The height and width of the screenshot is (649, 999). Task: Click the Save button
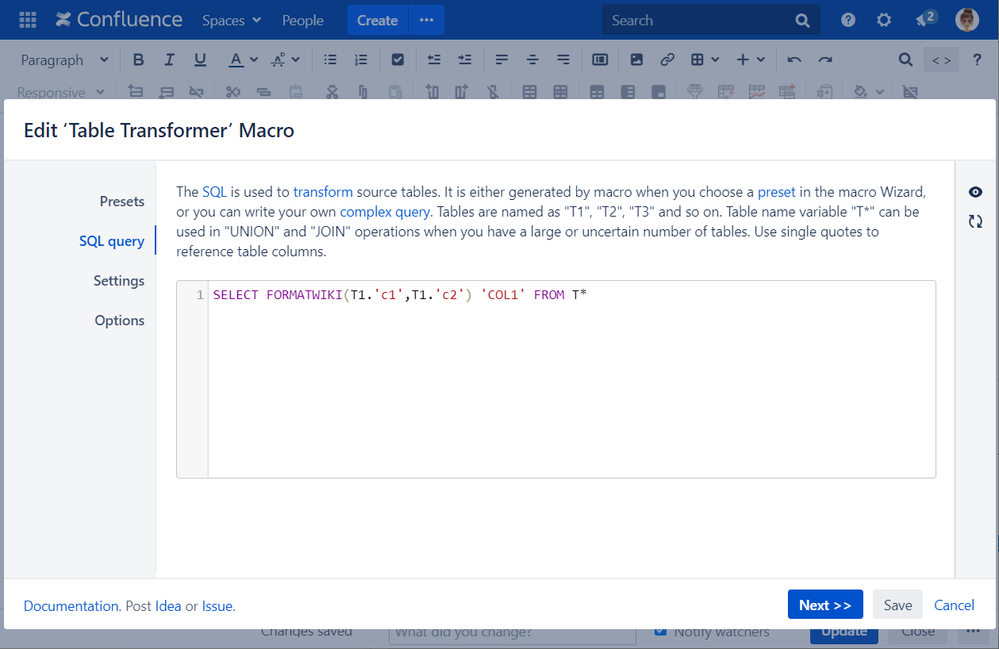tap(897, 604)
